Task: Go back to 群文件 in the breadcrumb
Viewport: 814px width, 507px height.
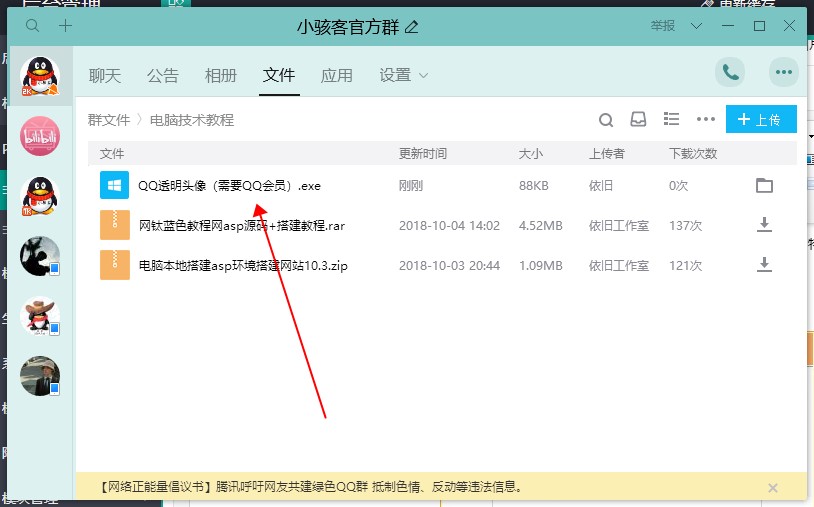Action: [x=108, y=120]
